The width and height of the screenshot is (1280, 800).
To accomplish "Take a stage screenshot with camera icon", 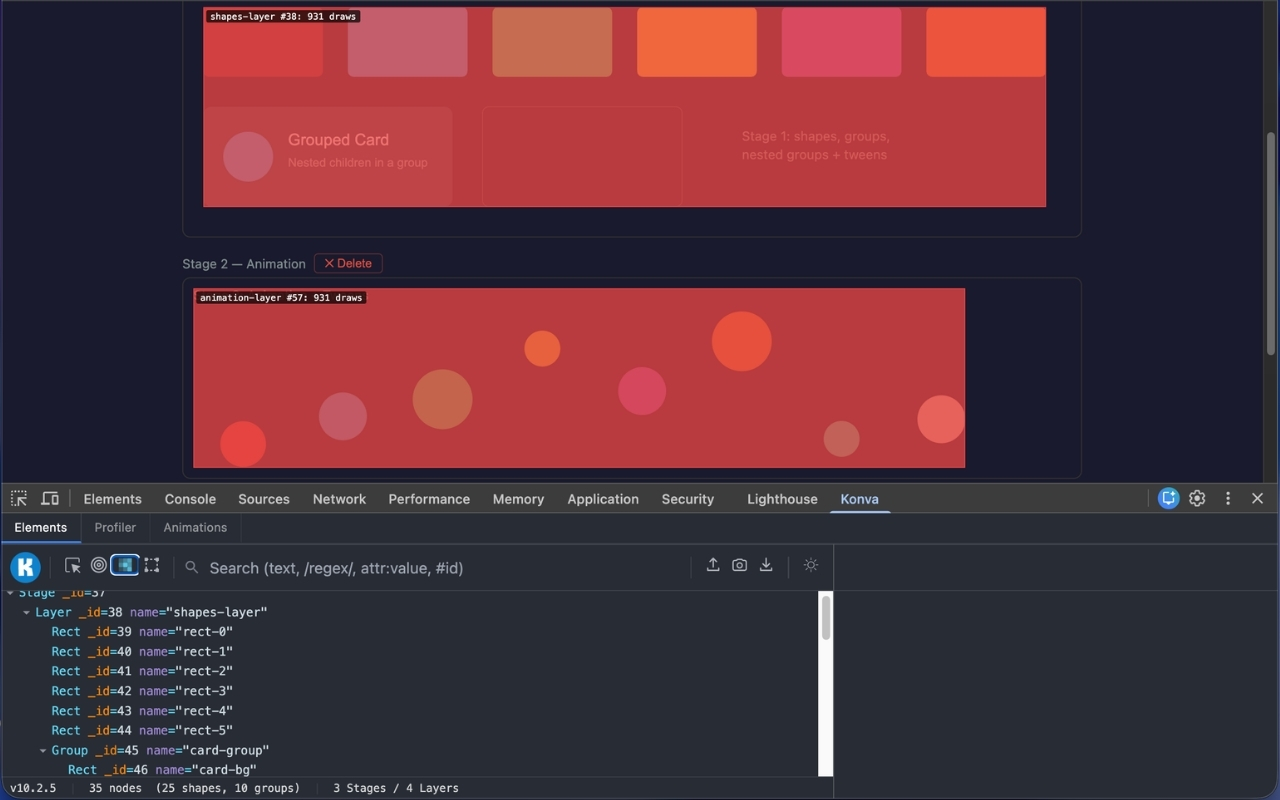I will (739, 565).
